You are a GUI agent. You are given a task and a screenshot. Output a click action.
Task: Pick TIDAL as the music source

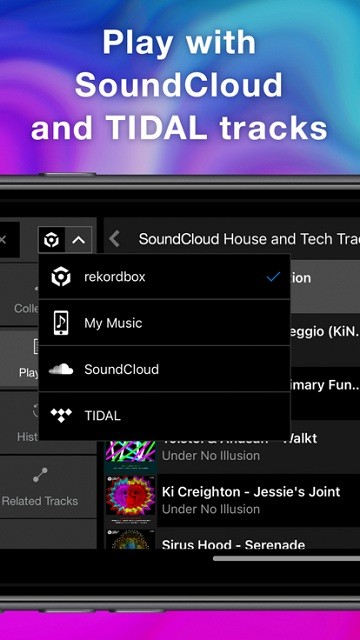pos(164,416)
